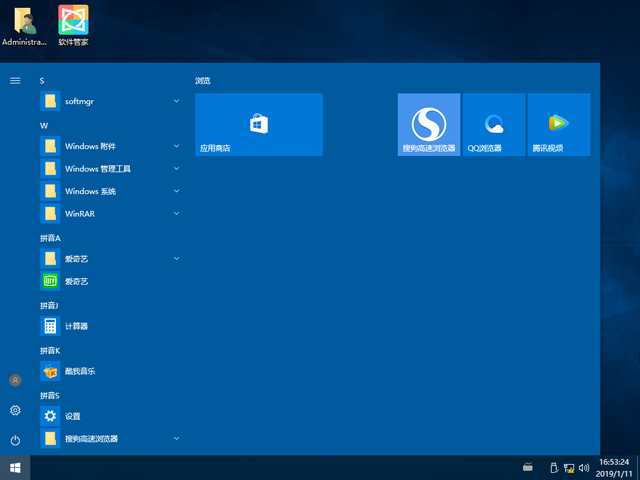The width and height of the screenshot is (640, 480).
Task: Launch the 腾讯视频 tile
Action: click(558, 125)
